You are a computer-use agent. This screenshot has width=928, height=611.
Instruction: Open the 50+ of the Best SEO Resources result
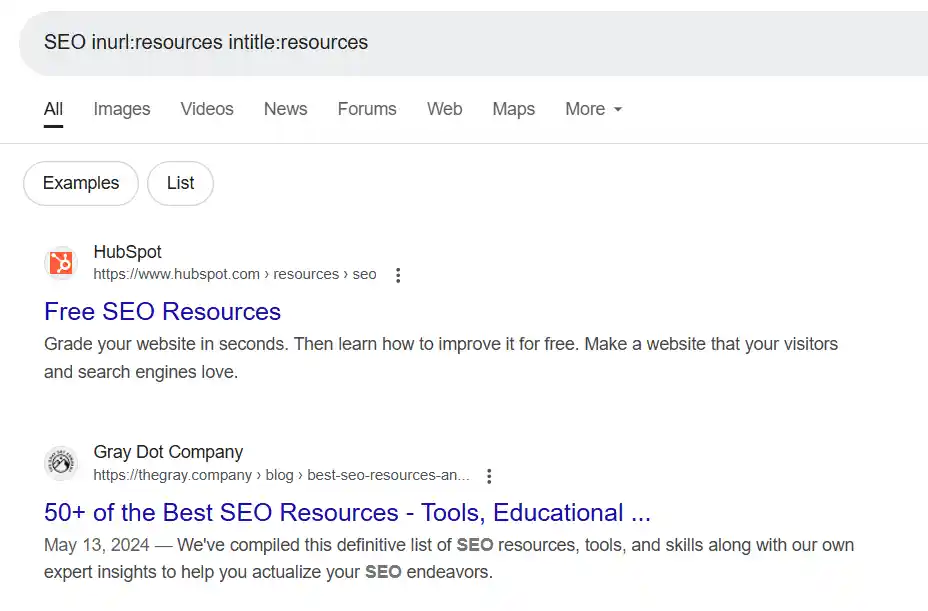pyautogui.click(x=347, y=513)
